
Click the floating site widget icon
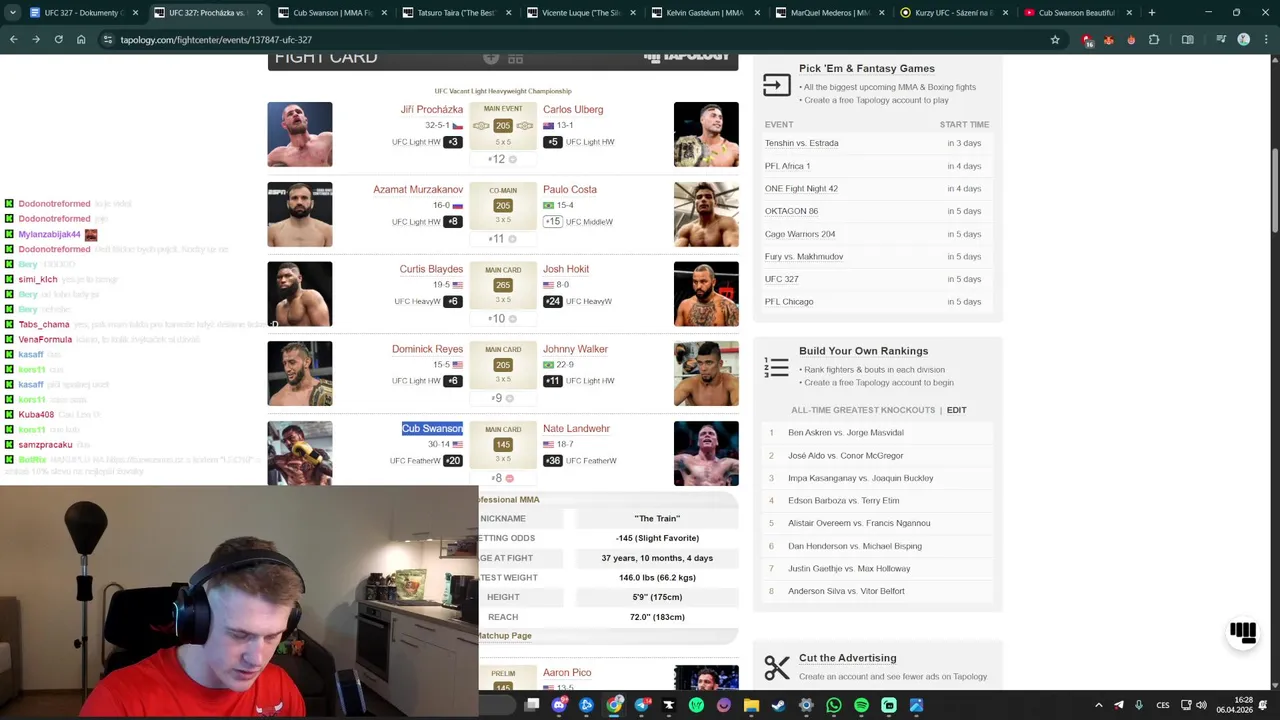(1243, 631)
